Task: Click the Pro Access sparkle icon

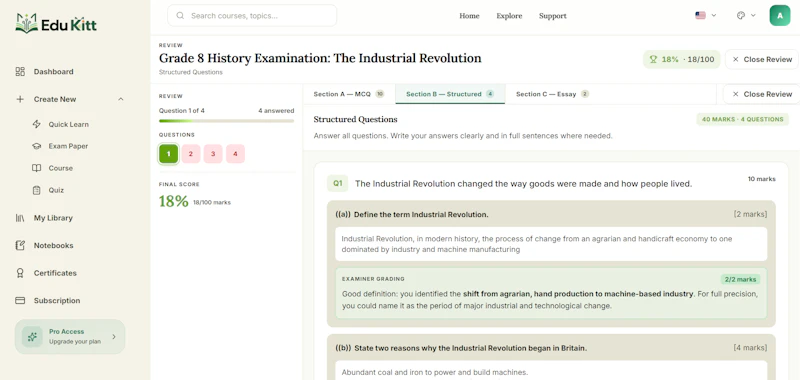Action: click(x=32, y=337)
